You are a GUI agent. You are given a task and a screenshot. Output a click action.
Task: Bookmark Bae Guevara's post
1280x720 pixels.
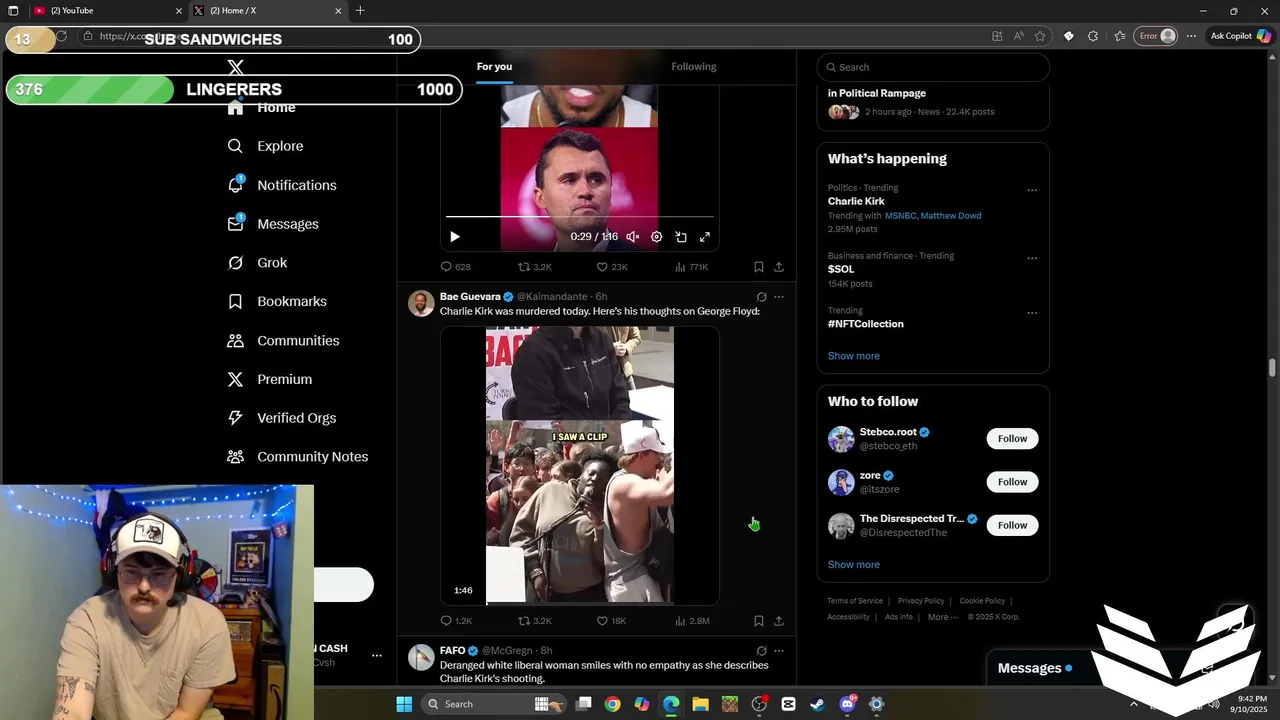point(758,621)
